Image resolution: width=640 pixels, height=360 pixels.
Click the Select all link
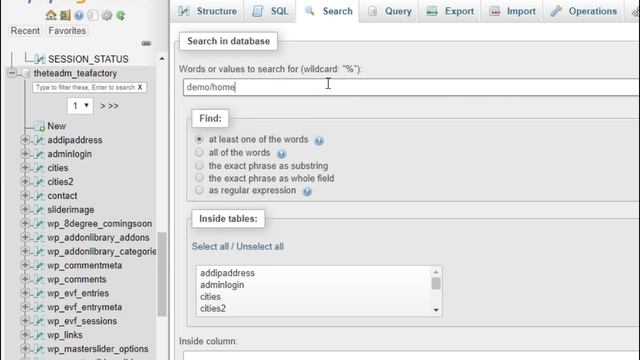tap(210, 247)
